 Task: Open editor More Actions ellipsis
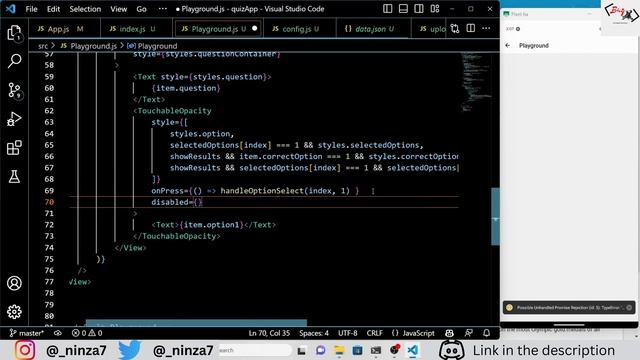[x=486, y=28]
